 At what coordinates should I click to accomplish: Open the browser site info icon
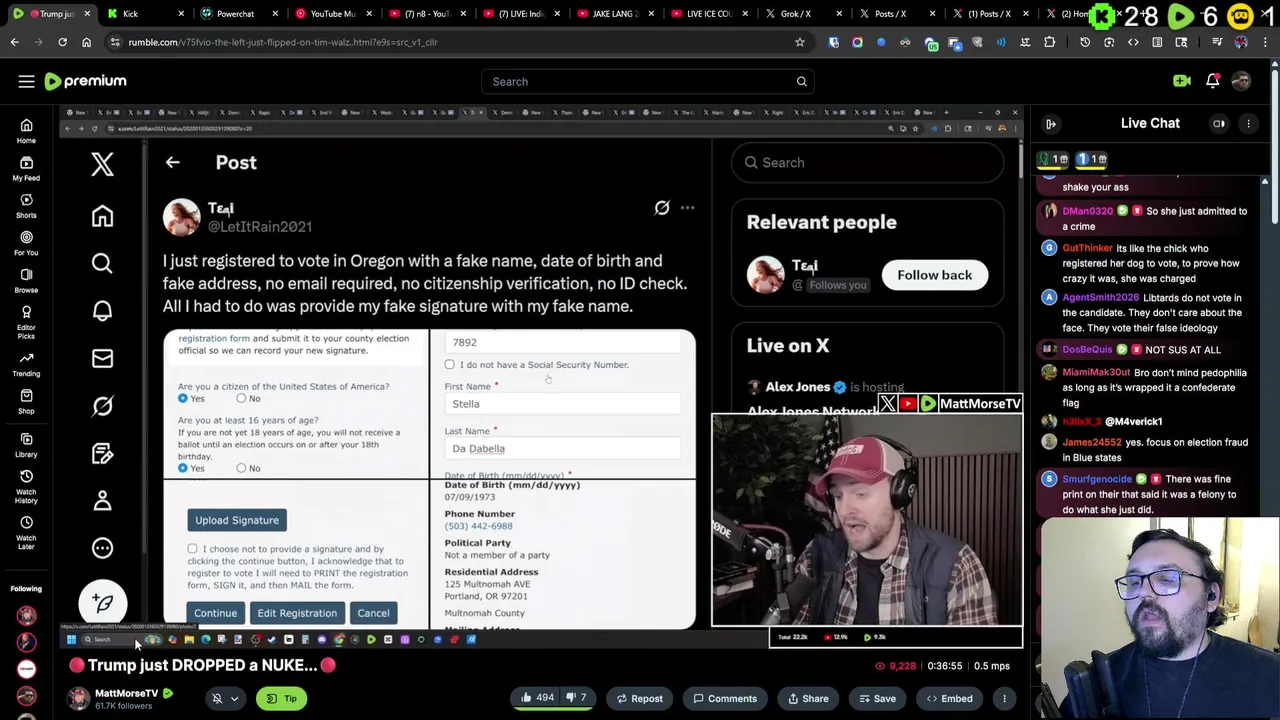(x=115, y=42)
